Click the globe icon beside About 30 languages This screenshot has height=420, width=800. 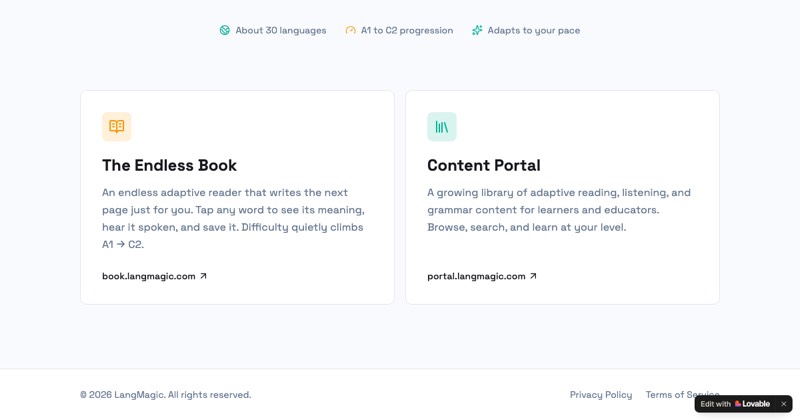[x=224, y=31]
